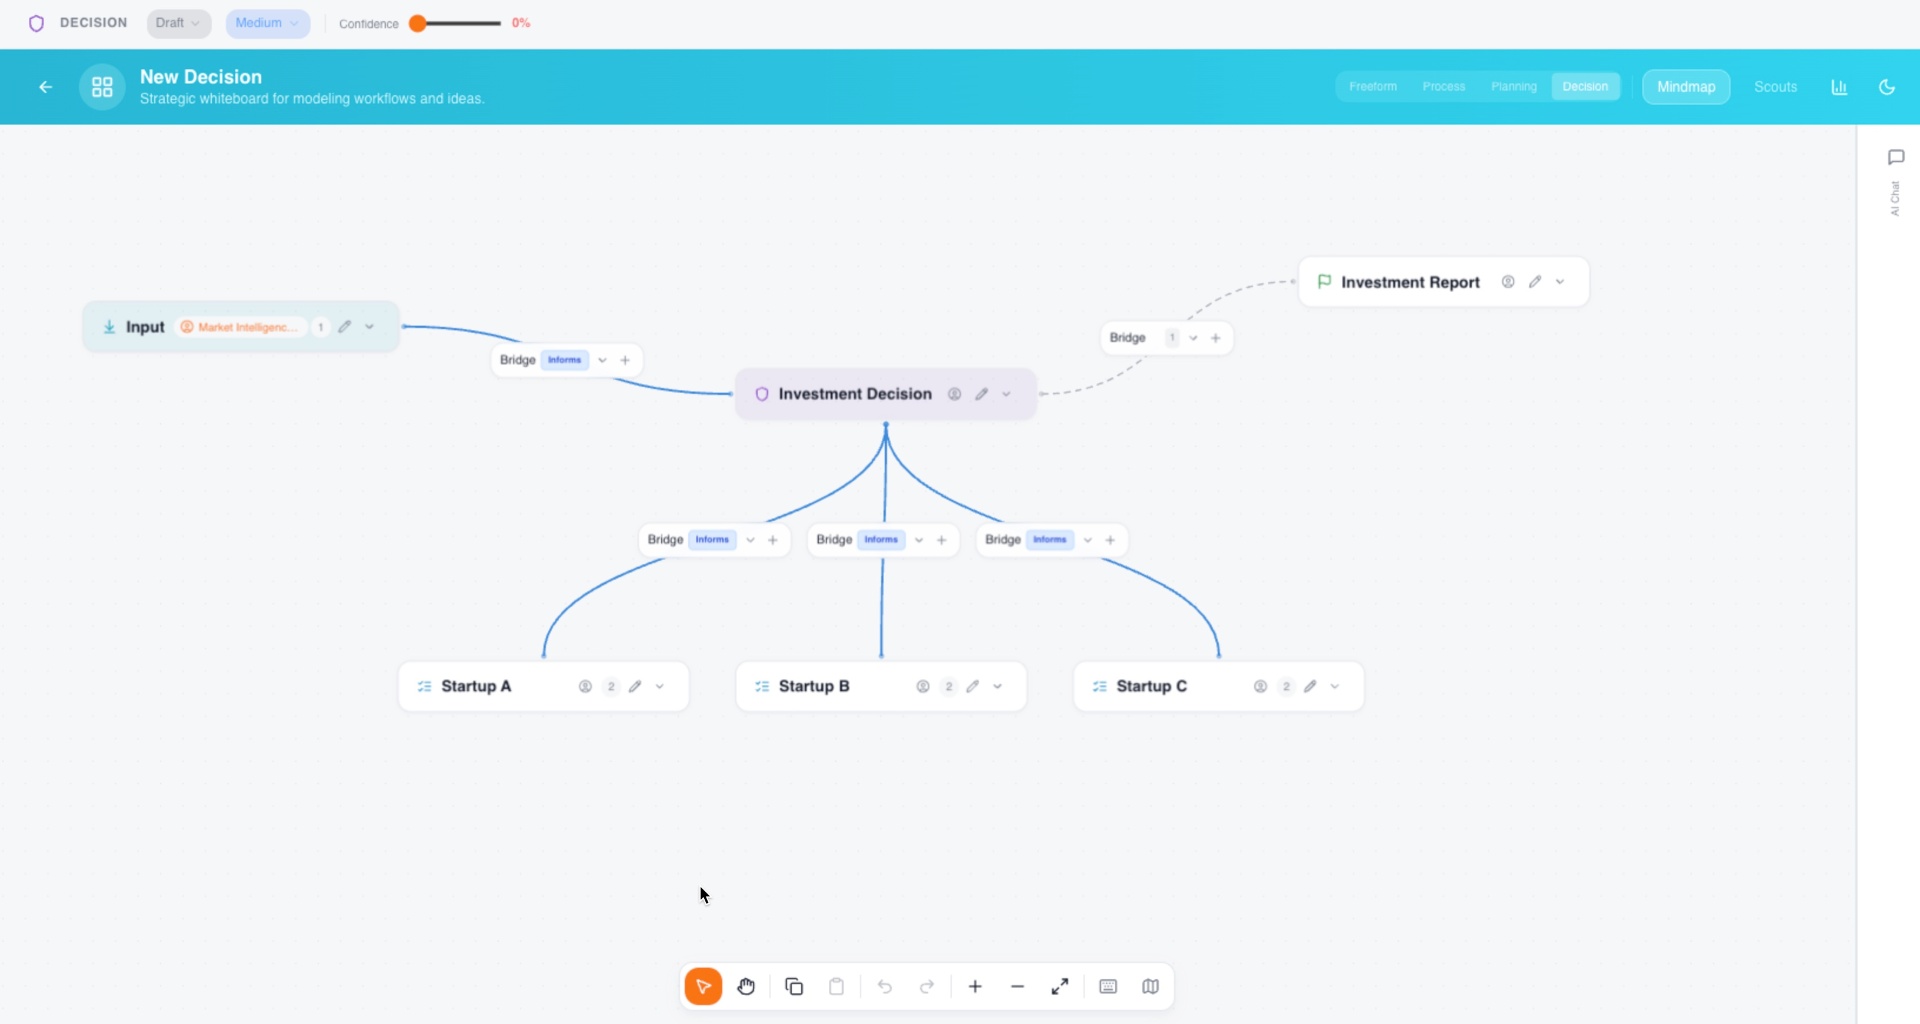1920x1024 pixels.
Task: Click the Informs tag on Input bridge
Action: click(565, 360)
